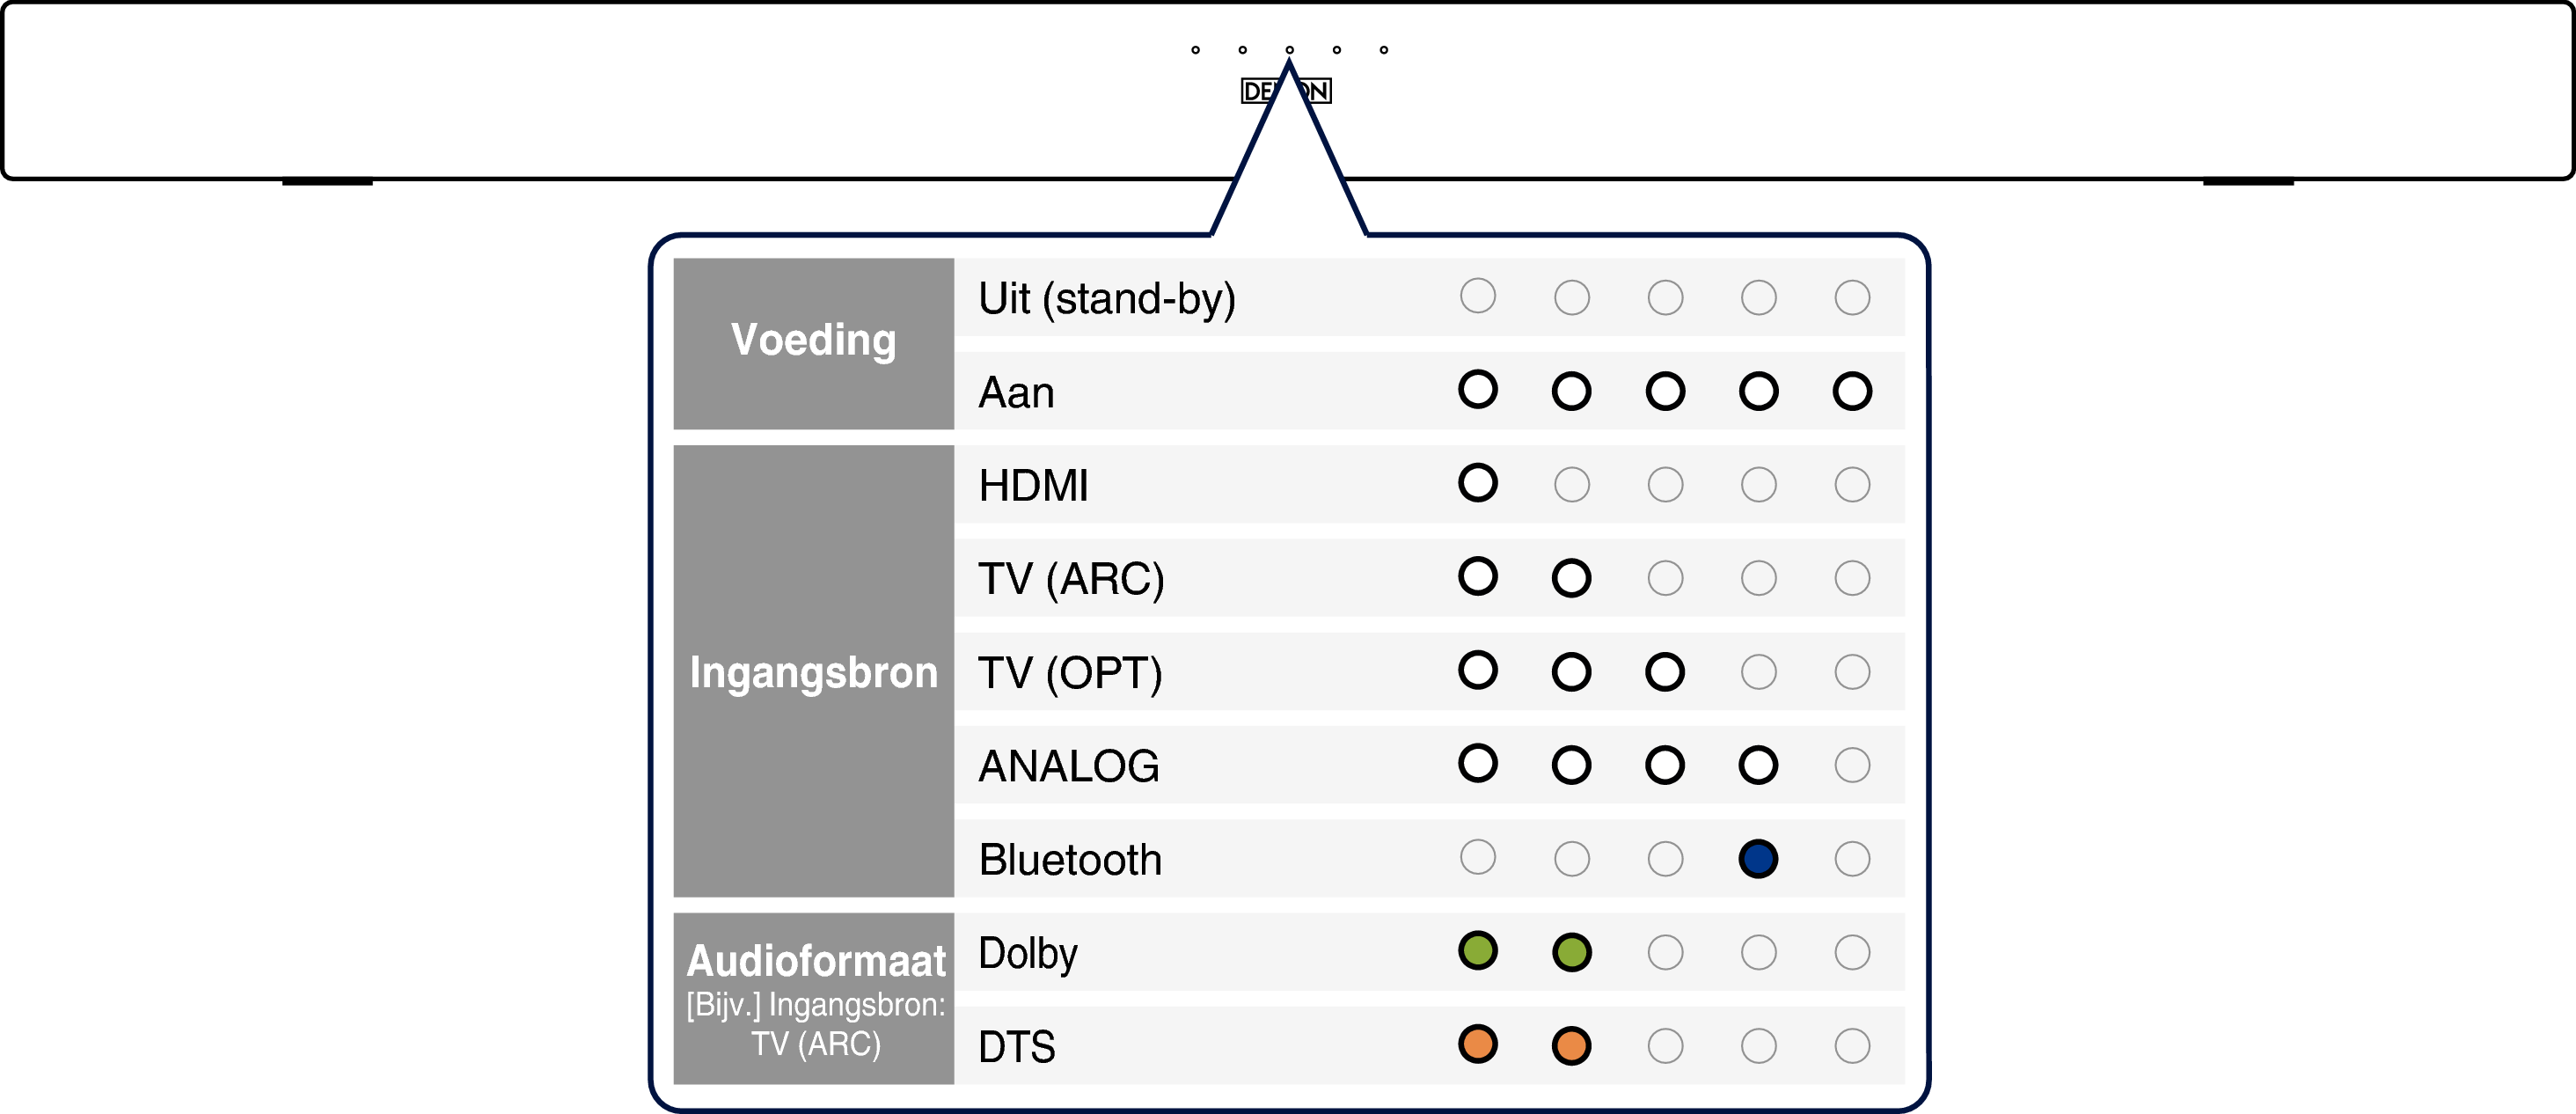Click the Uit (stand-by) label

pos(1107,298)
